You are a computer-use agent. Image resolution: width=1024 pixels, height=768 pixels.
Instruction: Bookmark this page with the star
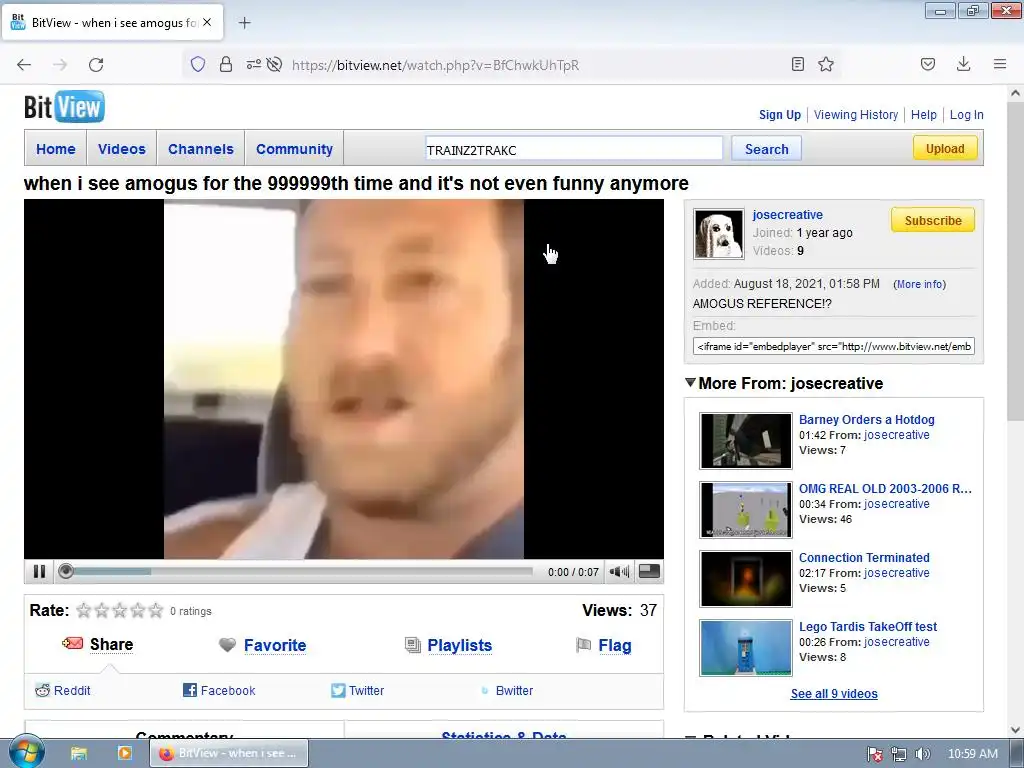point(826,64)
